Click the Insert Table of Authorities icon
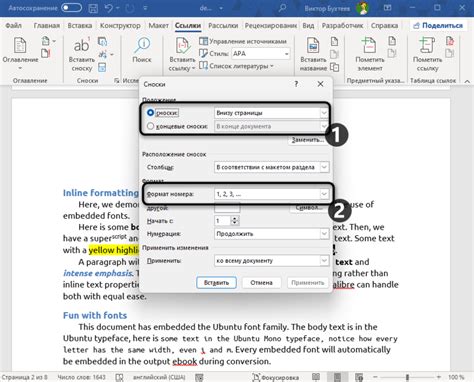Image resolution: width=474 pixels, height=382 pixels. pos(450,41)
